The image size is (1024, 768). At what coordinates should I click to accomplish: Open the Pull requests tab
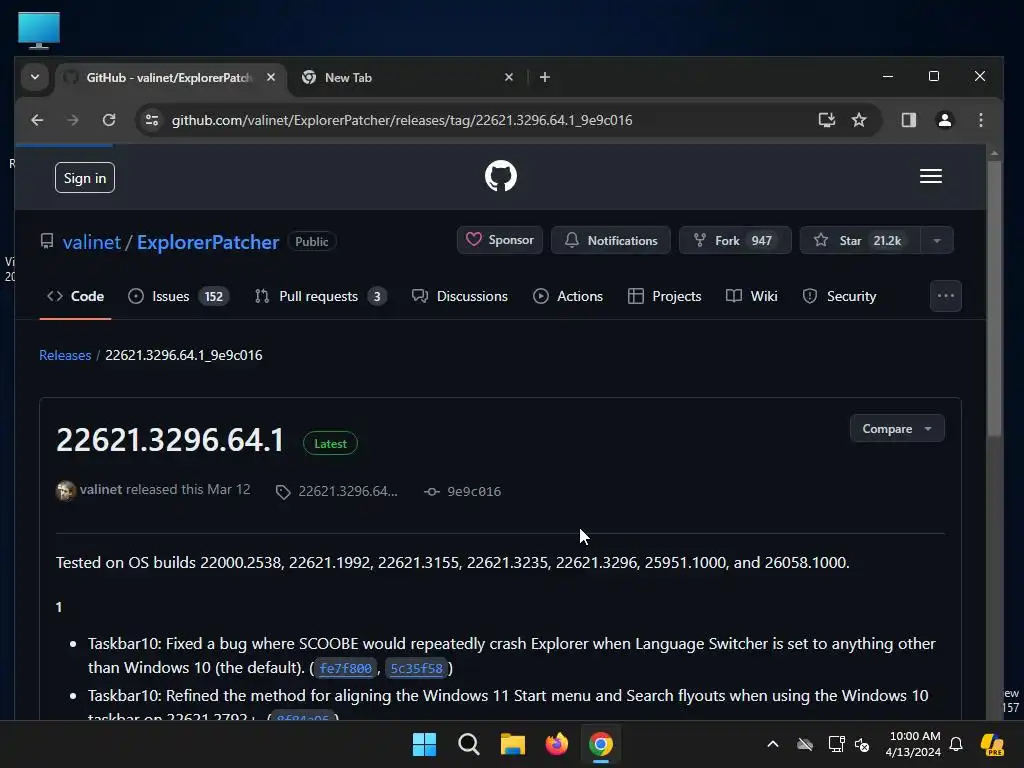[x=321, y=296]
